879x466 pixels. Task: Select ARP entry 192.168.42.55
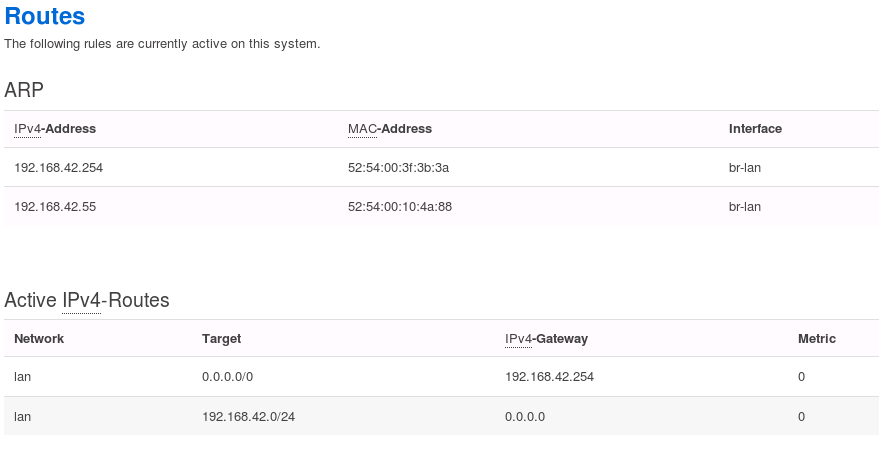(55, 206)
